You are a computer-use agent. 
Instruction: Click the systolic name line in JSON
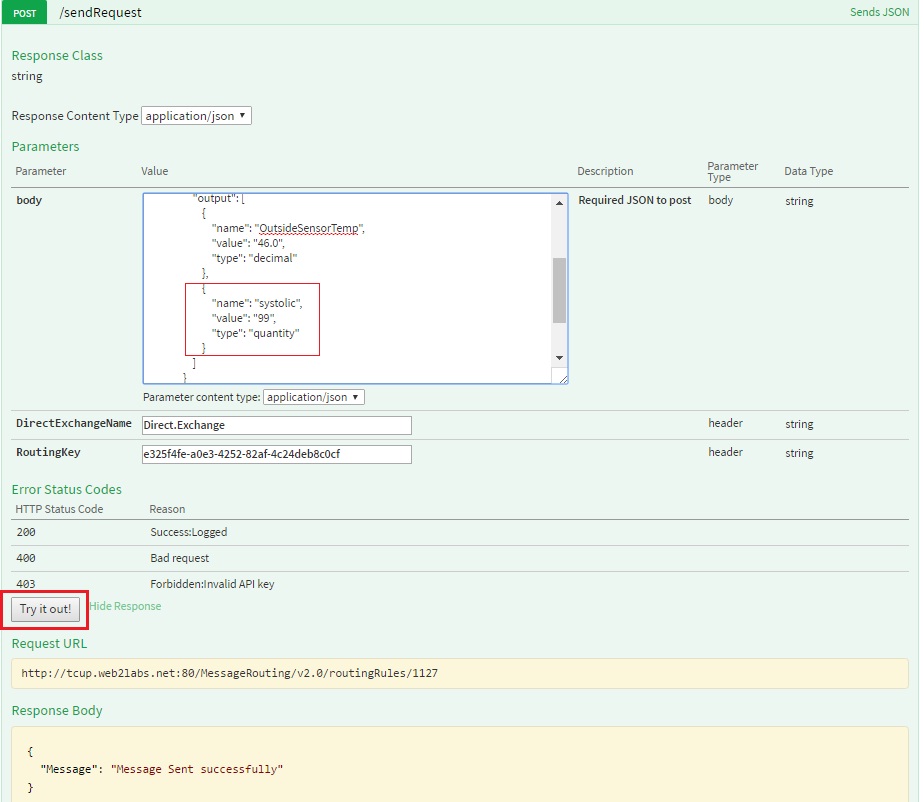257,303
